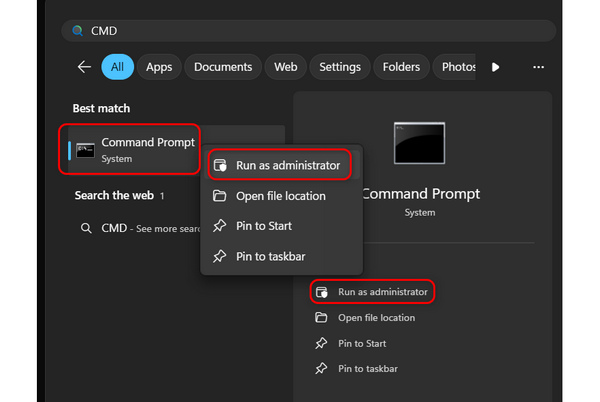600x402 pixels.
Task: Show only Folders results
Action: click(x=401, y=67)
